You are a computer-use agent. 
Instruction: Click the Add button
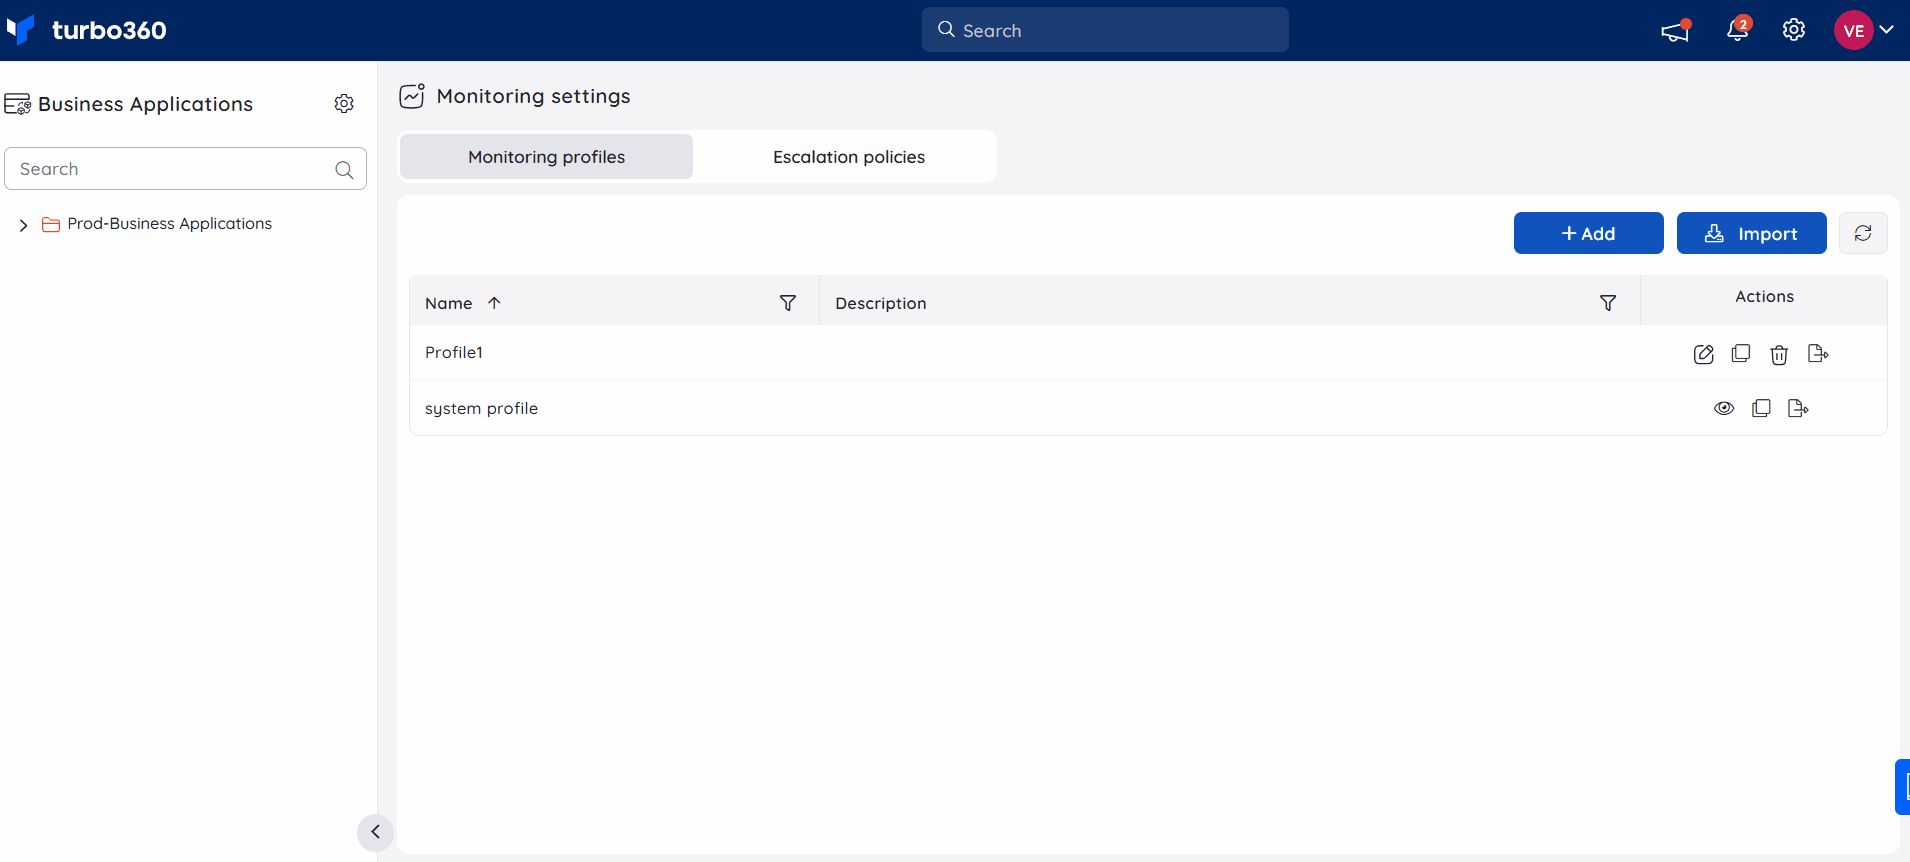coord(1588,233)
